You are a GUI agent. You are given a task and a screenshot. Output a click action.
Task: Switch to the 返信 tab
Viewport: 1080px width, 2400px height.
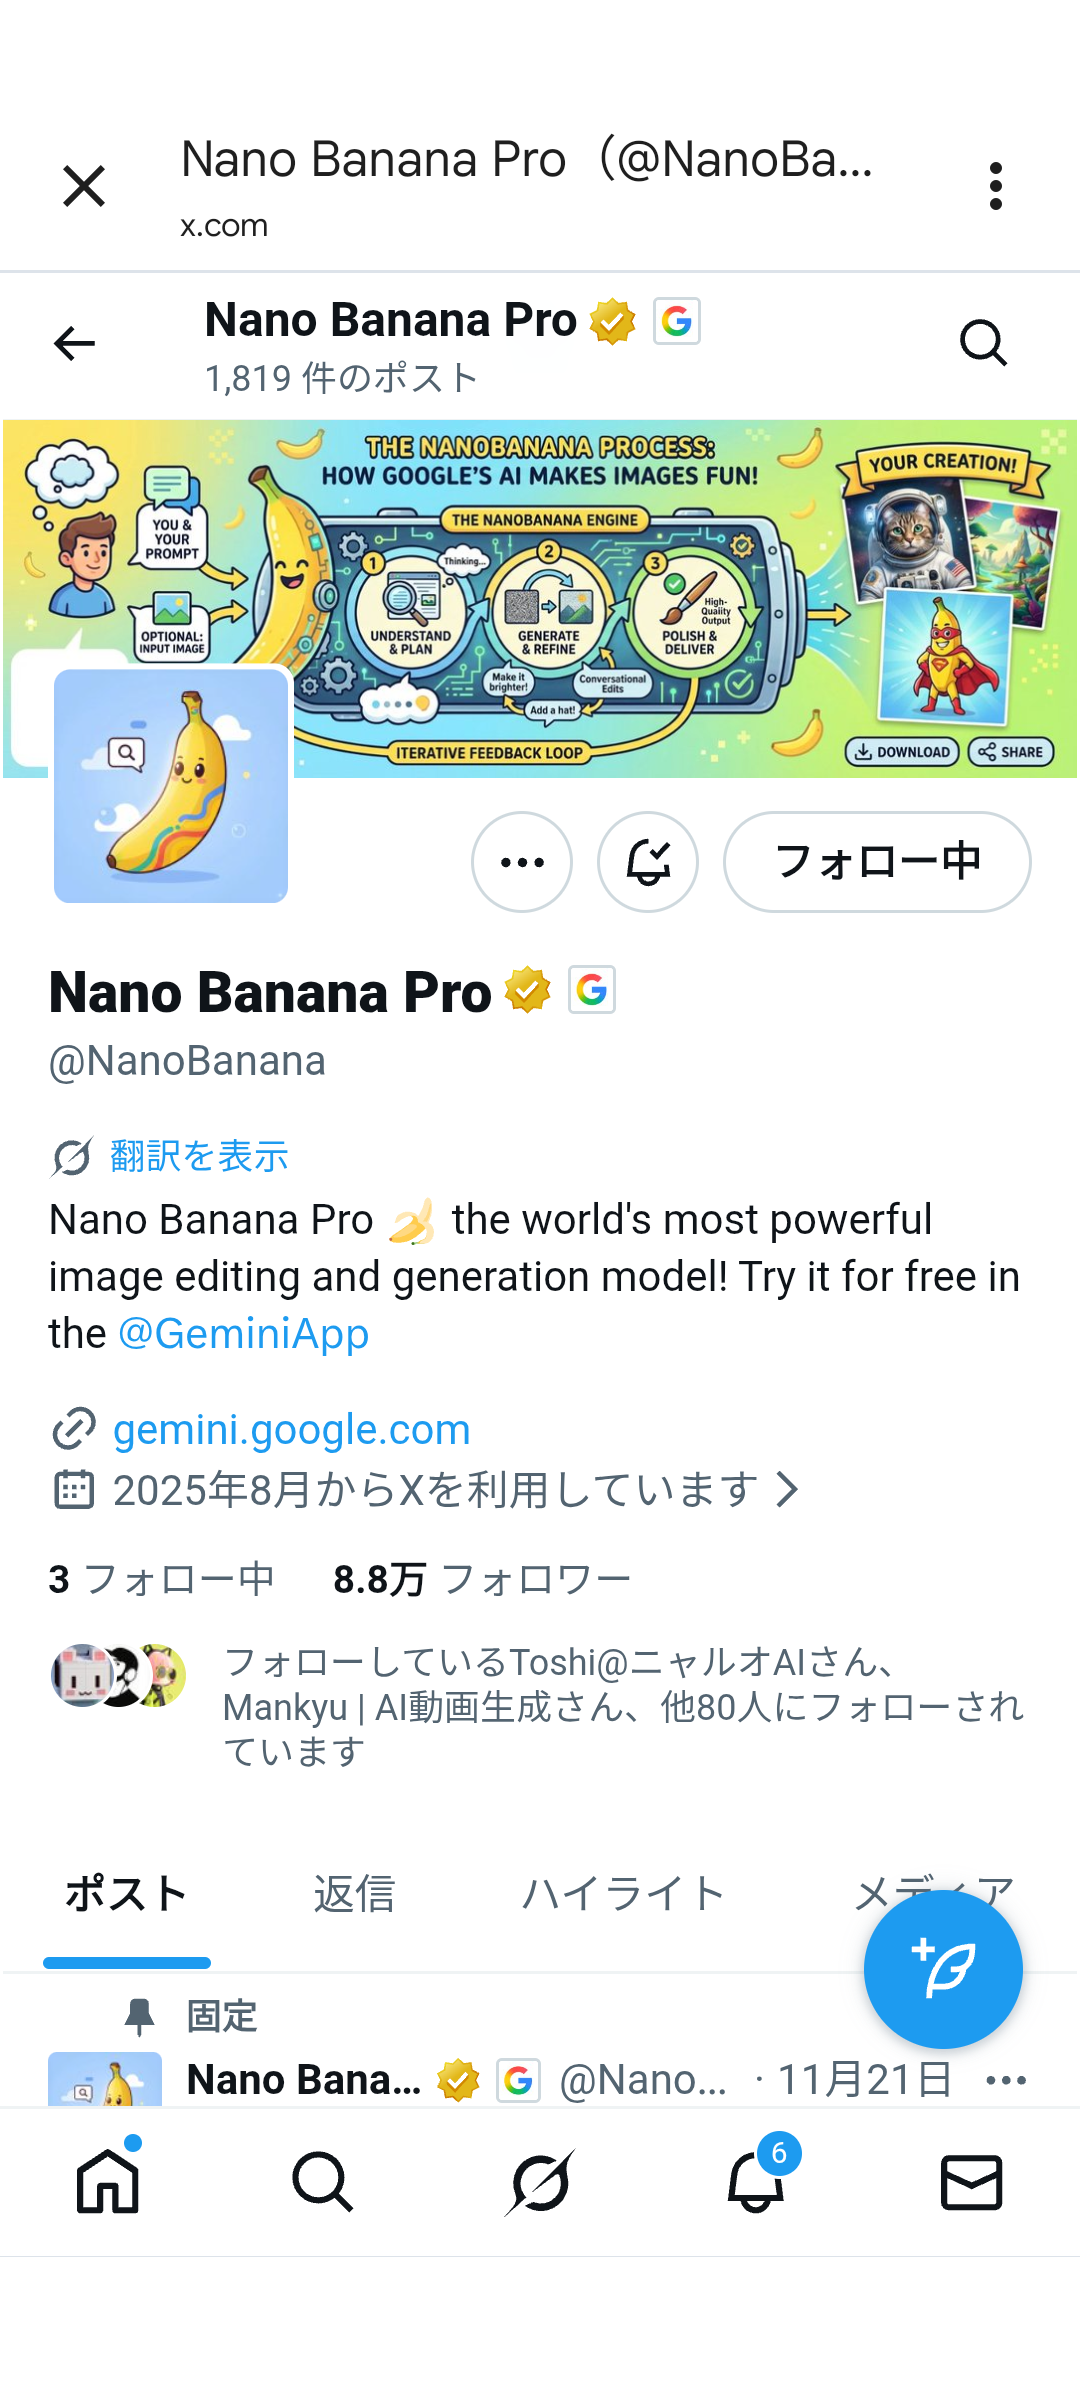[354, 1894]
